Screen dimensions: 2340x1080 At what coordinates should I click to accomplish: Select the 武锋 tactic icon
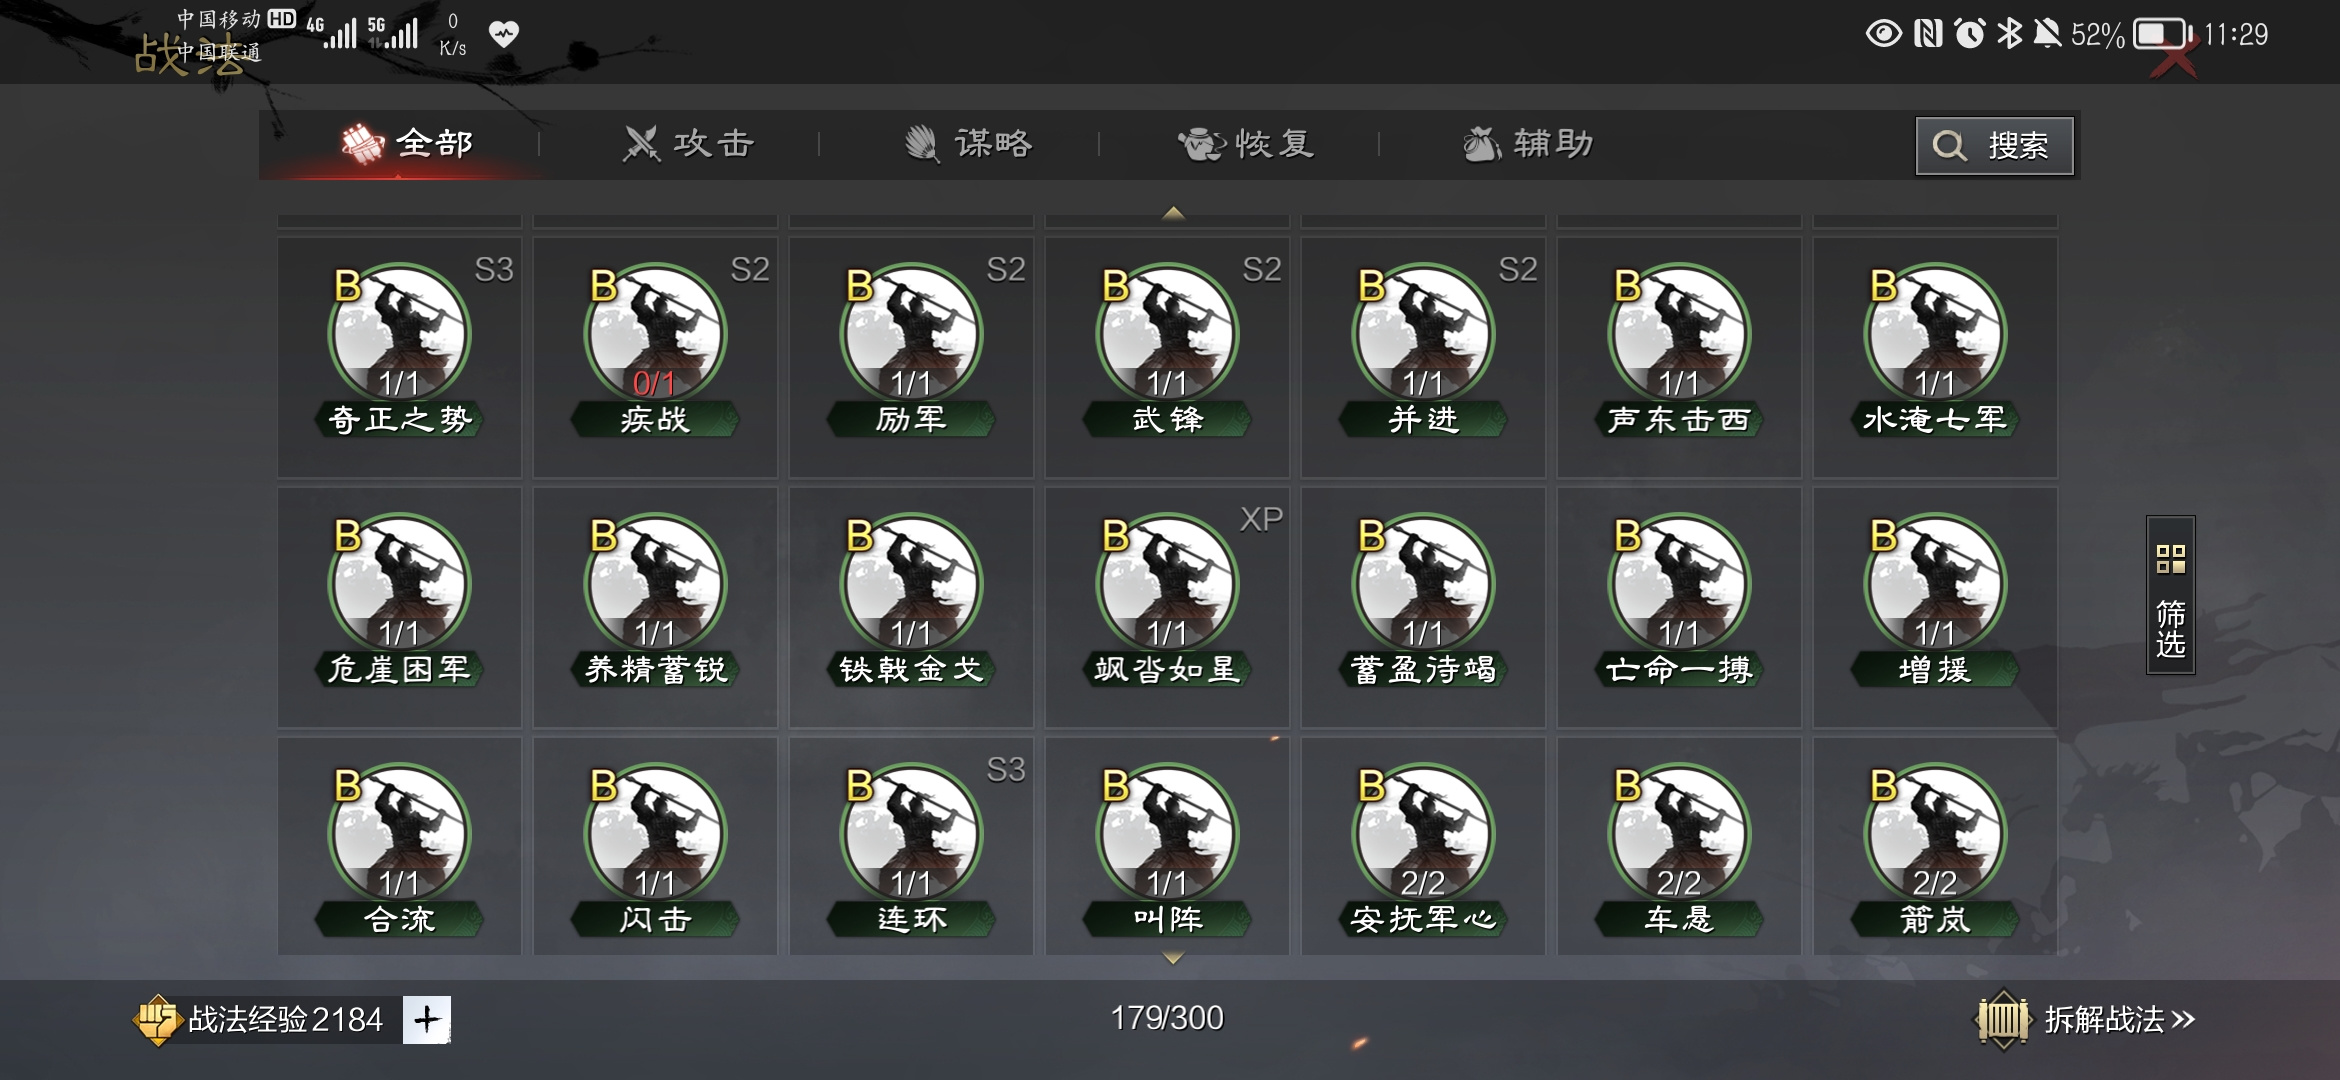(1167, 335)
